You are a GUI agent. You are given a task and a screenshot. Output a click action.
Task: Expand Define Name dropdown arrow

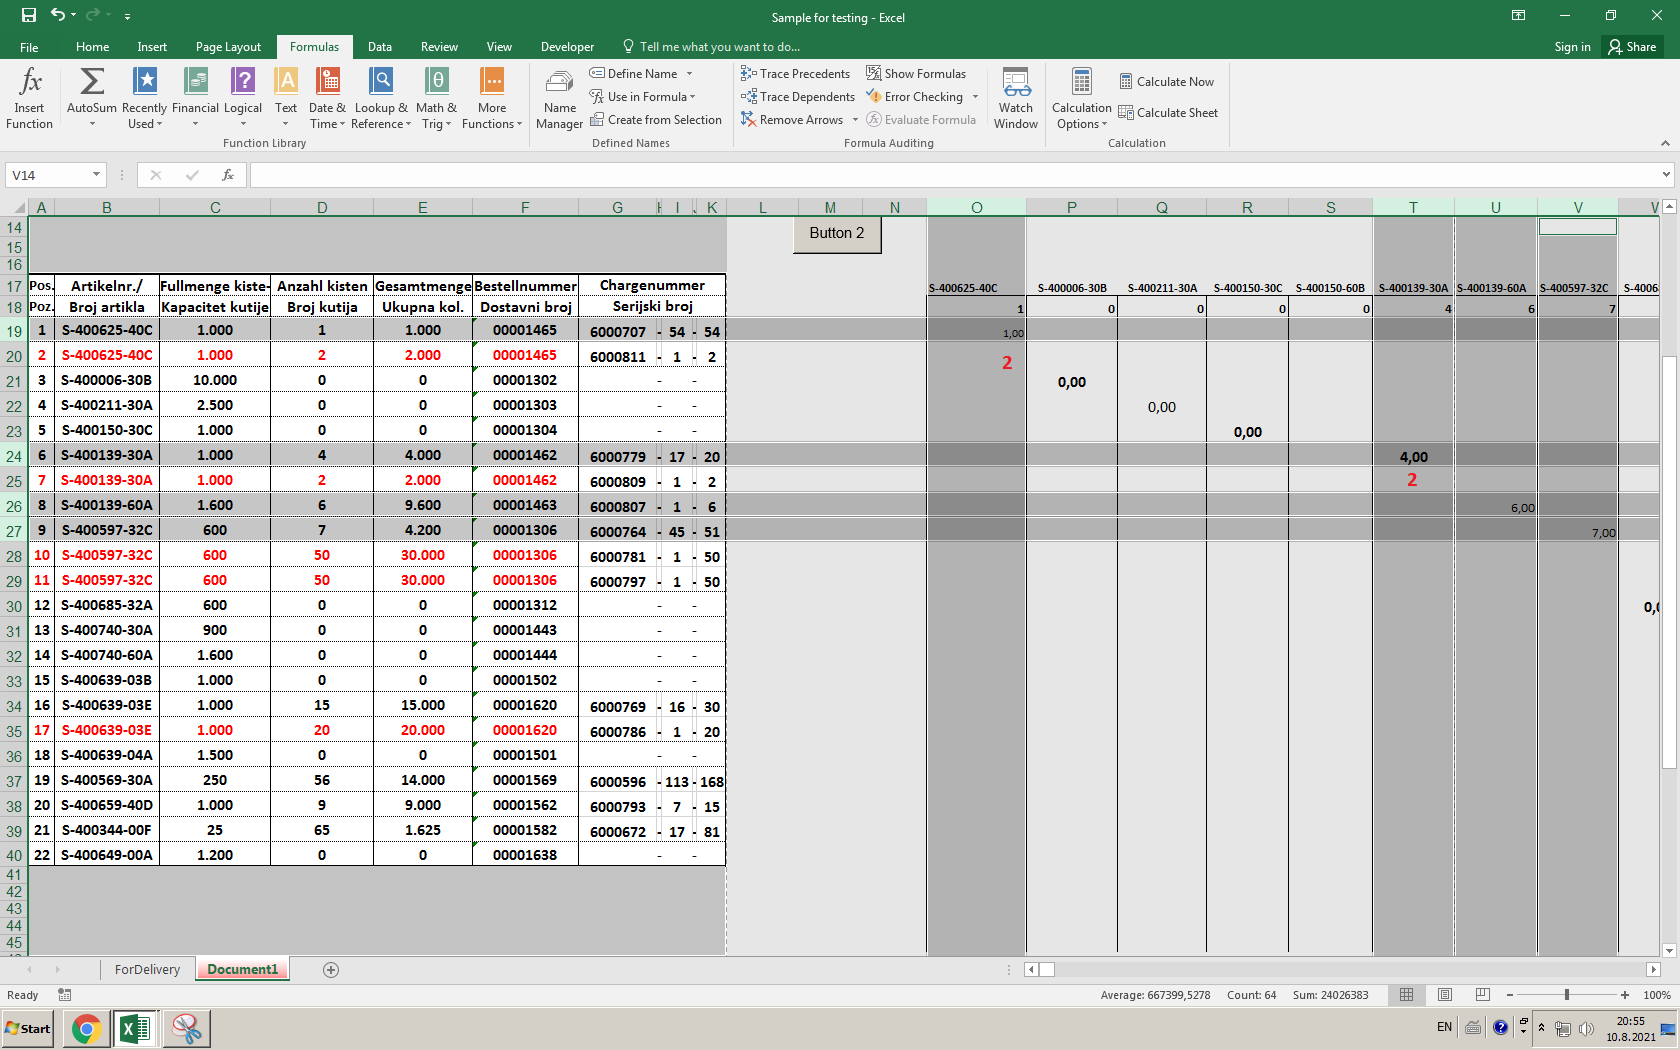tap(689, 74)
